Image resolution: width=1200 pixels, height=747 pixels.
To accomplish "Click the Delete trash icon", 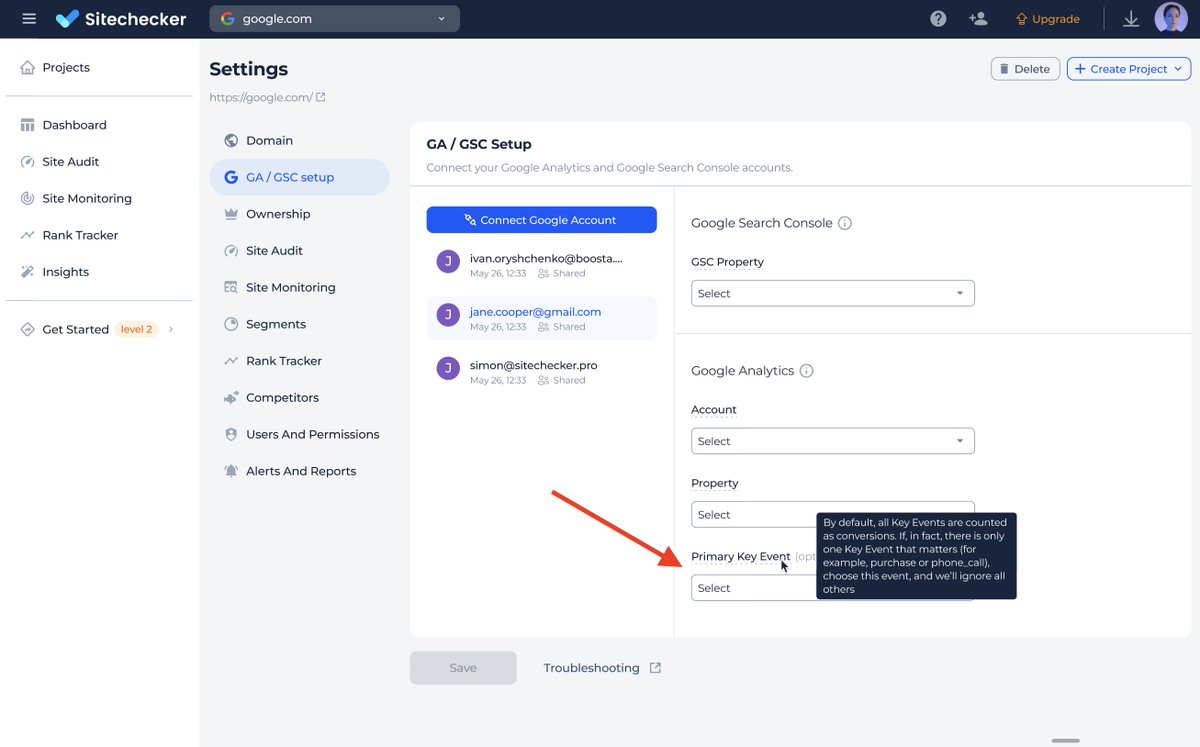I will point(1003,69).
